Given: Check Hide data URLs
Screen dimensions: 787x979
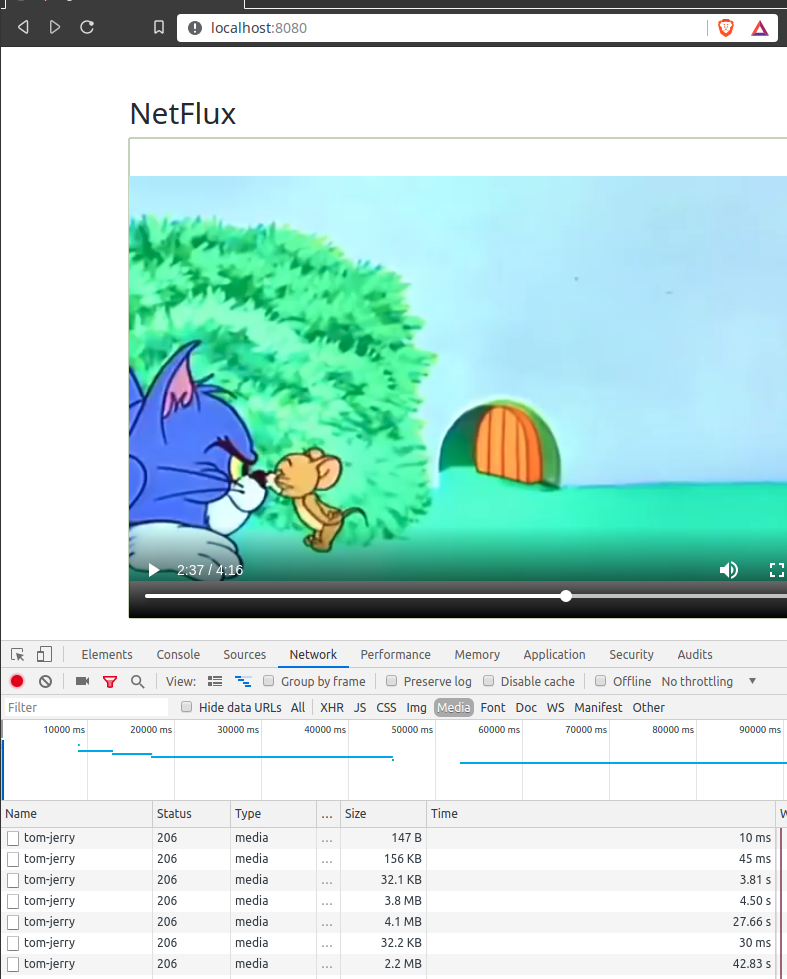Looking at the screenshot, I should click(x=186, y=707).
